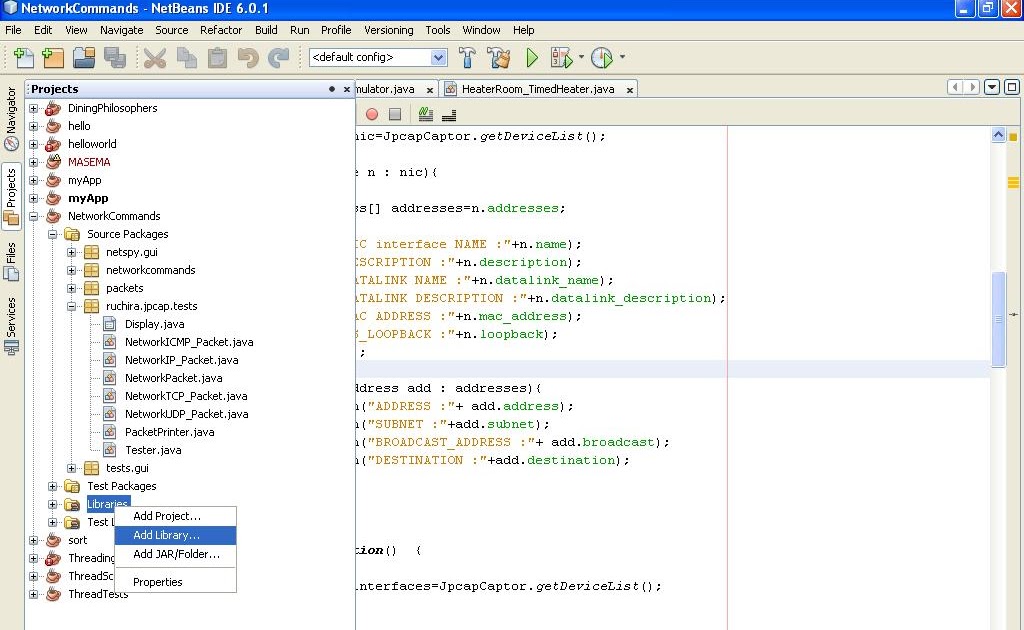Screen dimensions: 1024x630
Task: Click the Clean and Build project icon
Action: (499, 57)
